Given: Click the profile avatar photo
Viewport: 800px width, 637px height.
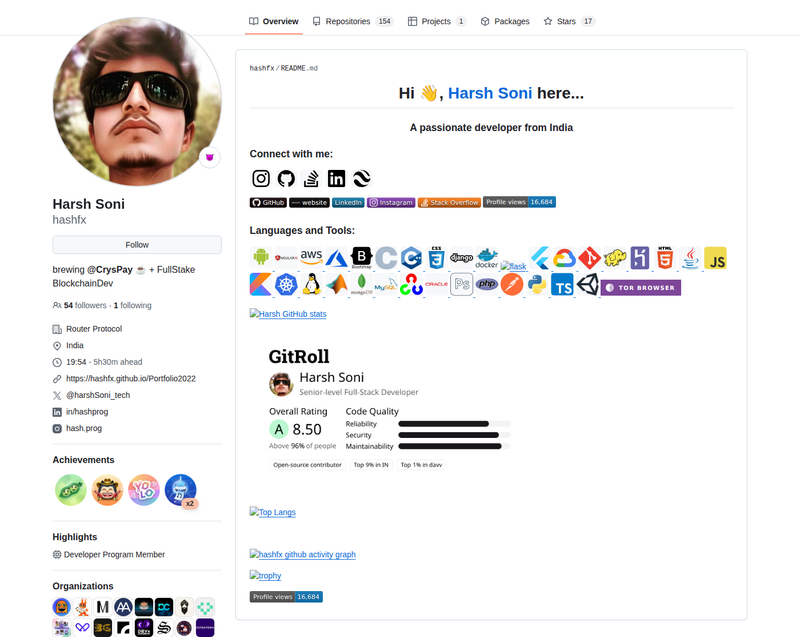Looking at the screenshot, I should coord(137,101).
